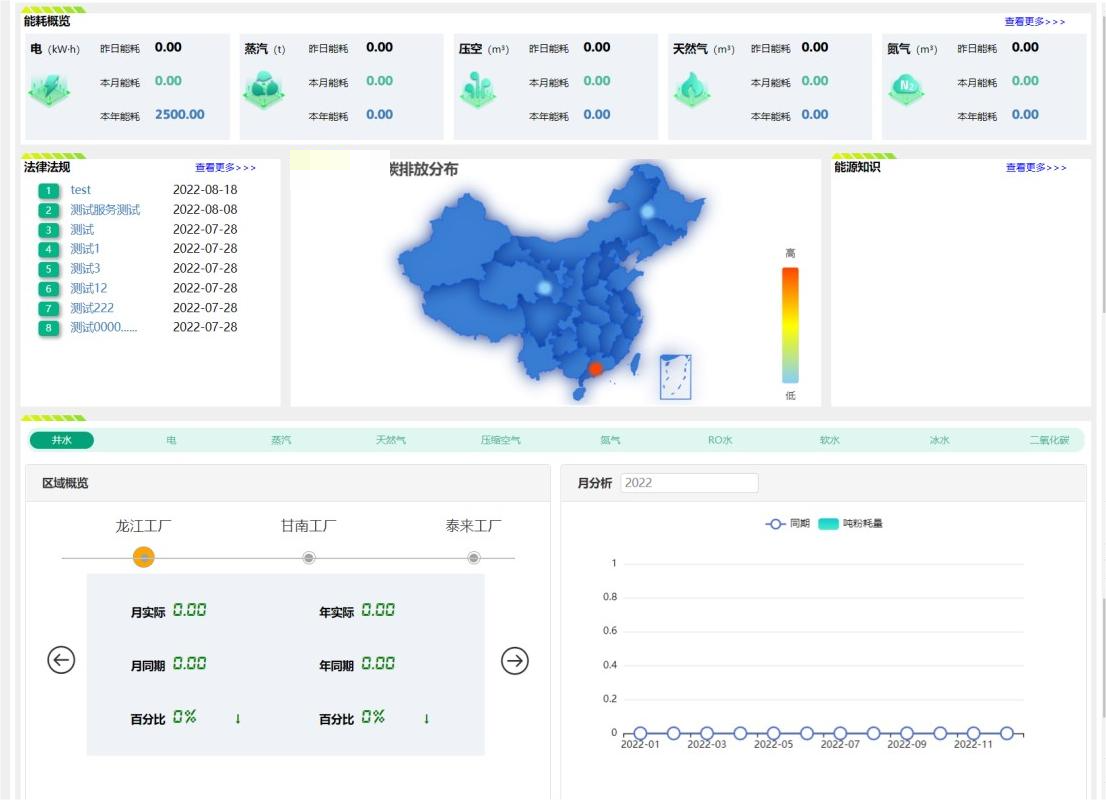1106x800 pixels.
Task: Click the natural gas flame icon
Action: (692, 90)
